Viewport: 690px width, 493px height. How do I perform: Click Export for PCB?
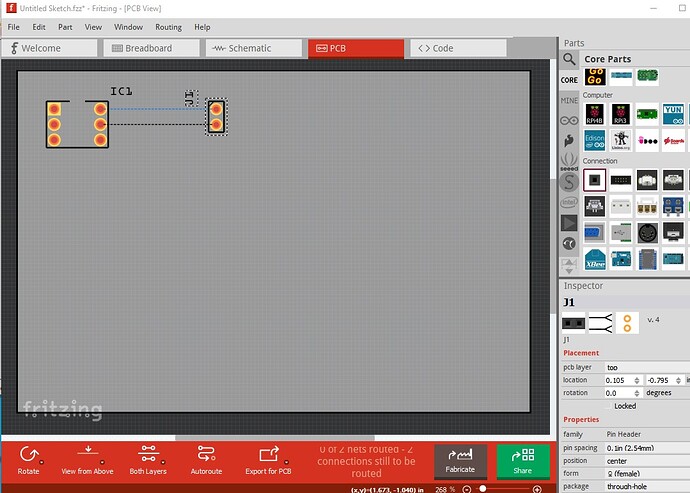pyautogui.click(x=268, y=460)
